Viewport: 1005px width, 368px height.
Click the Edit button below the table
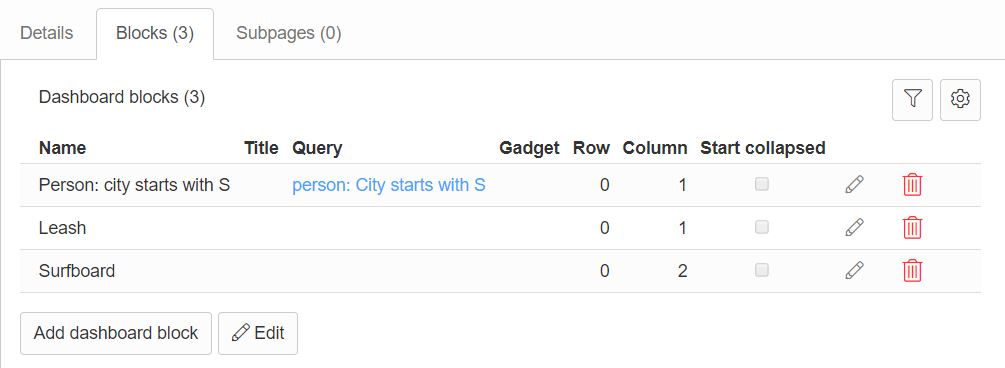point(258,333)
